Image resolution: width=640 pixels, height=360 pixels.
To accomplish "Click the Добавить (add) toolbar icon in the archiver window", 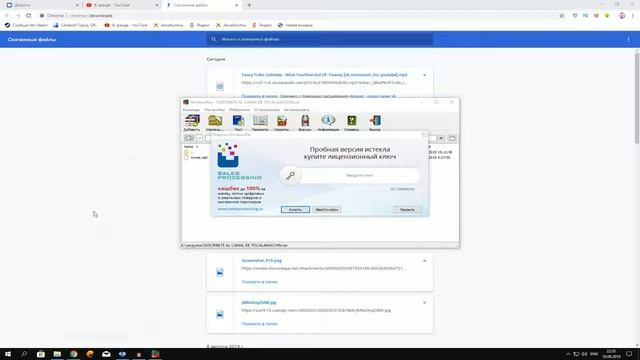I will [192, 121].
